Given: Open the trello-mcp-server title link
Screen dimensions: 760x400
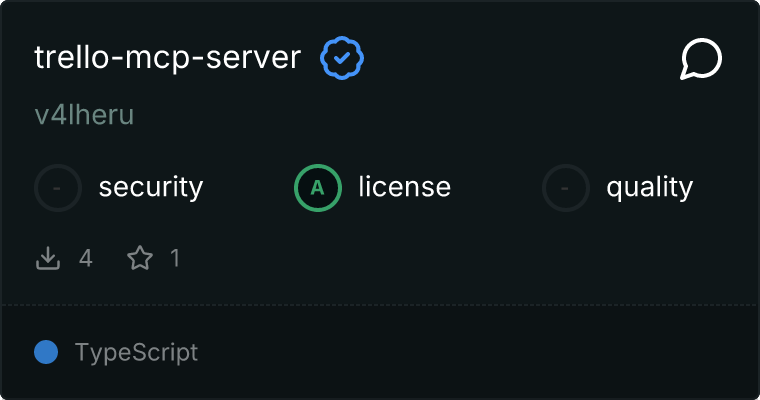Looking at the screenshot, I should pyautogui.click(x=167, y=58).
